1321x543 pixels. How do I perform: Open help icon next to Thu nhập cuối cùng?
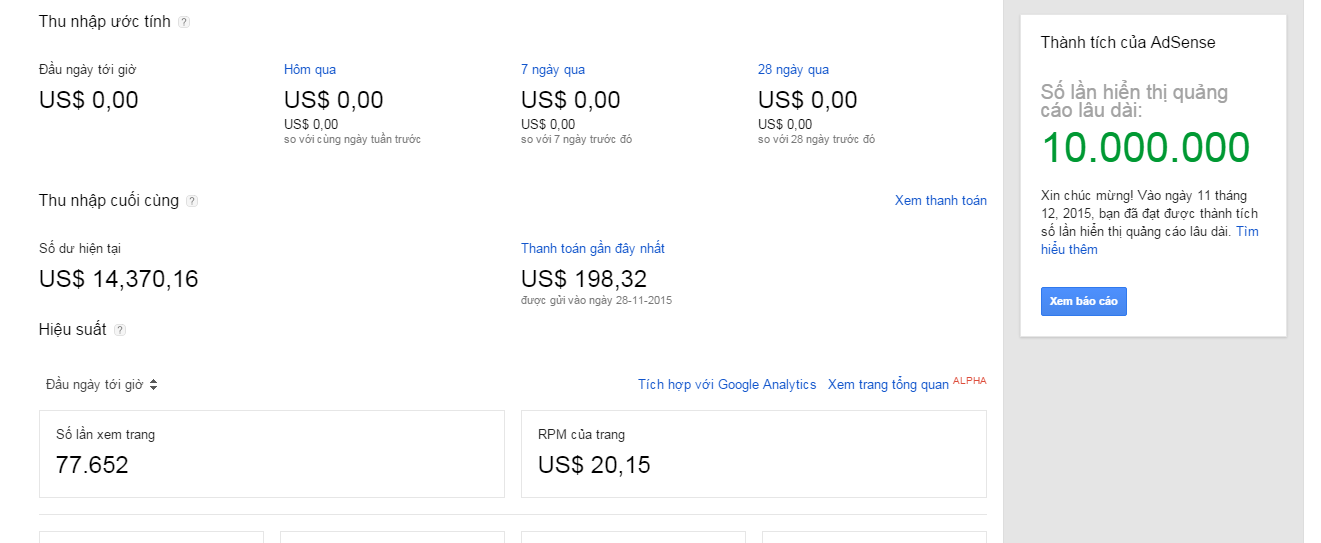coord(192,201)
